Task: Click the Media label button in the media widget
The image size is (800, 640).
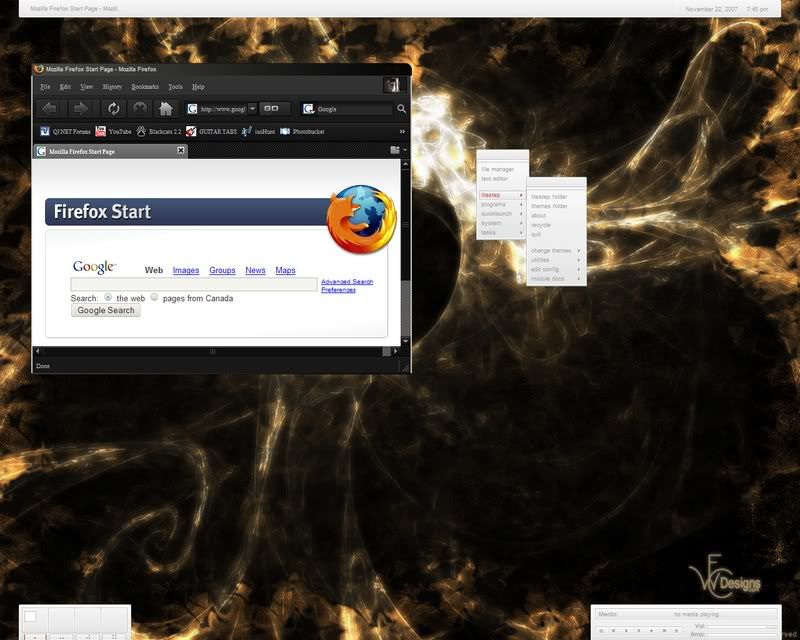Action: [607, 614]
